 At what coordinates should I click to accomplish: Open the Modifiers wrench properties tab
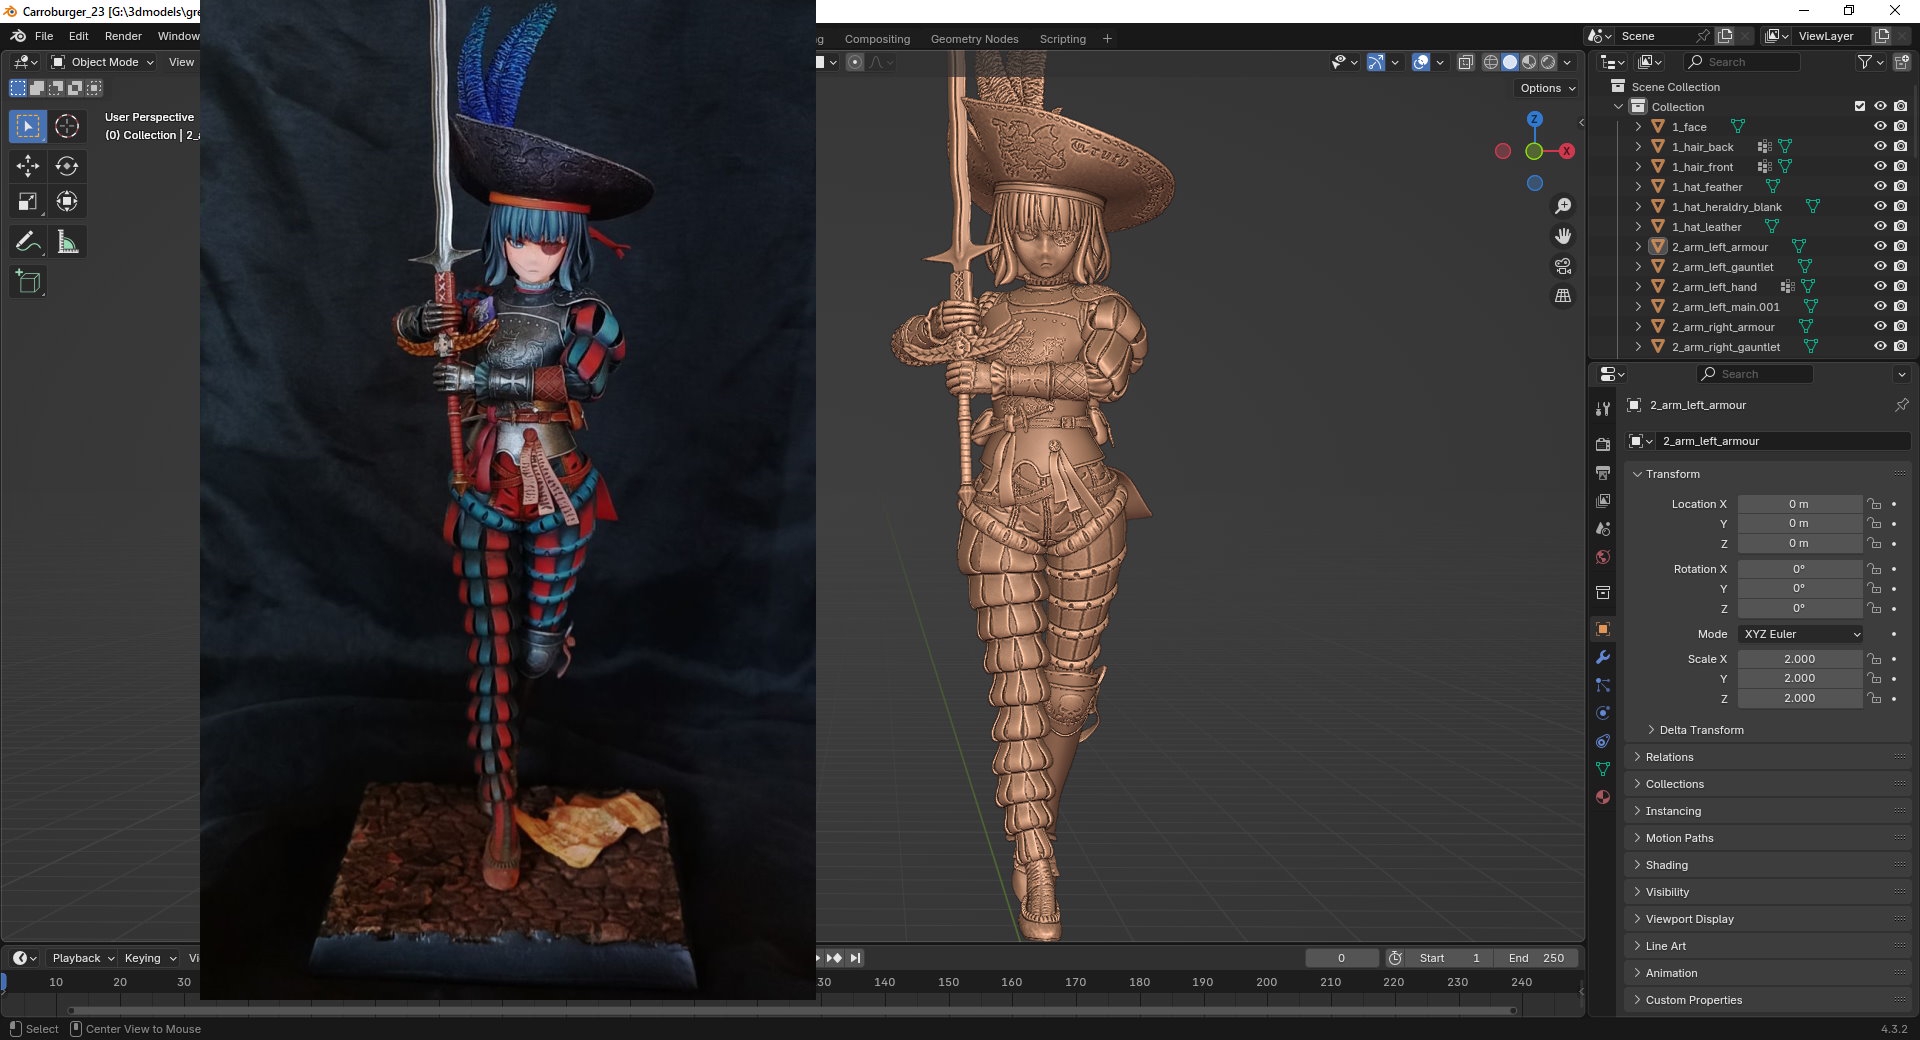click(1603, 657)
